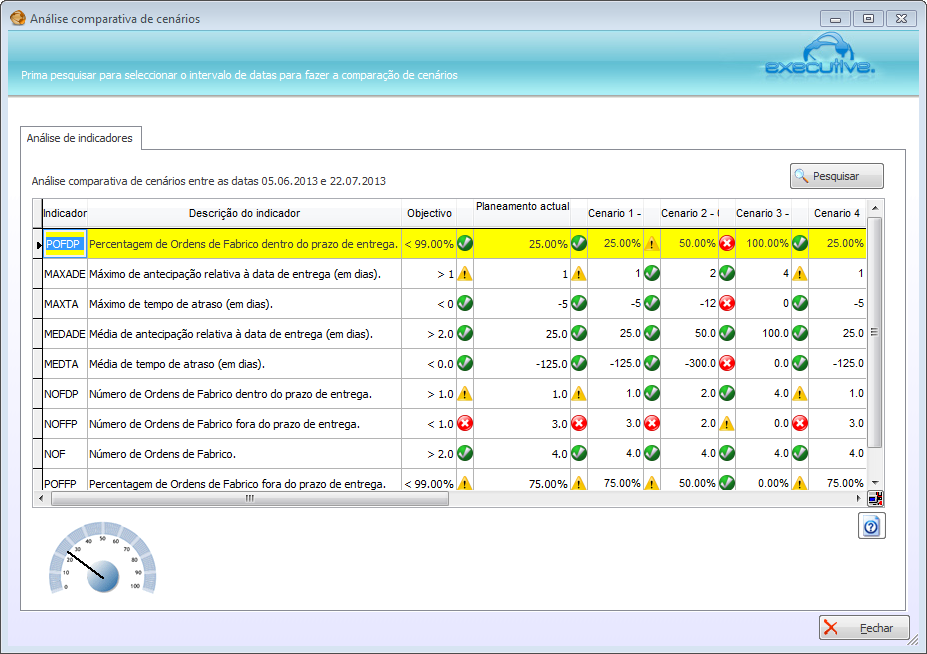The image size is (927, 654).
Task: Click the gauge dial indicator
Action: click(102, 562)
